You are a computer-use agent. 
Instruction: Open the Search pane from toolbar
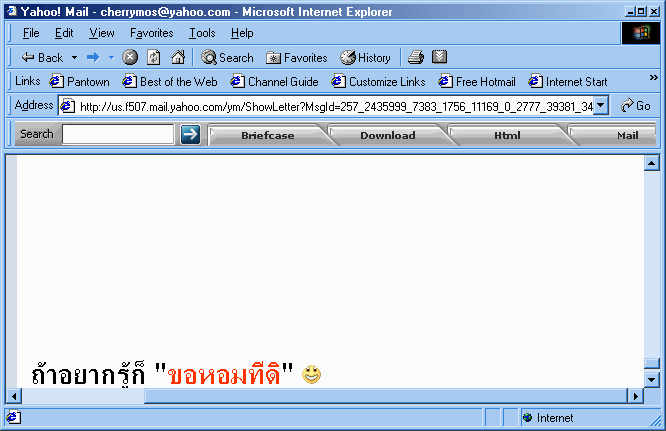(x=227, y=57)
